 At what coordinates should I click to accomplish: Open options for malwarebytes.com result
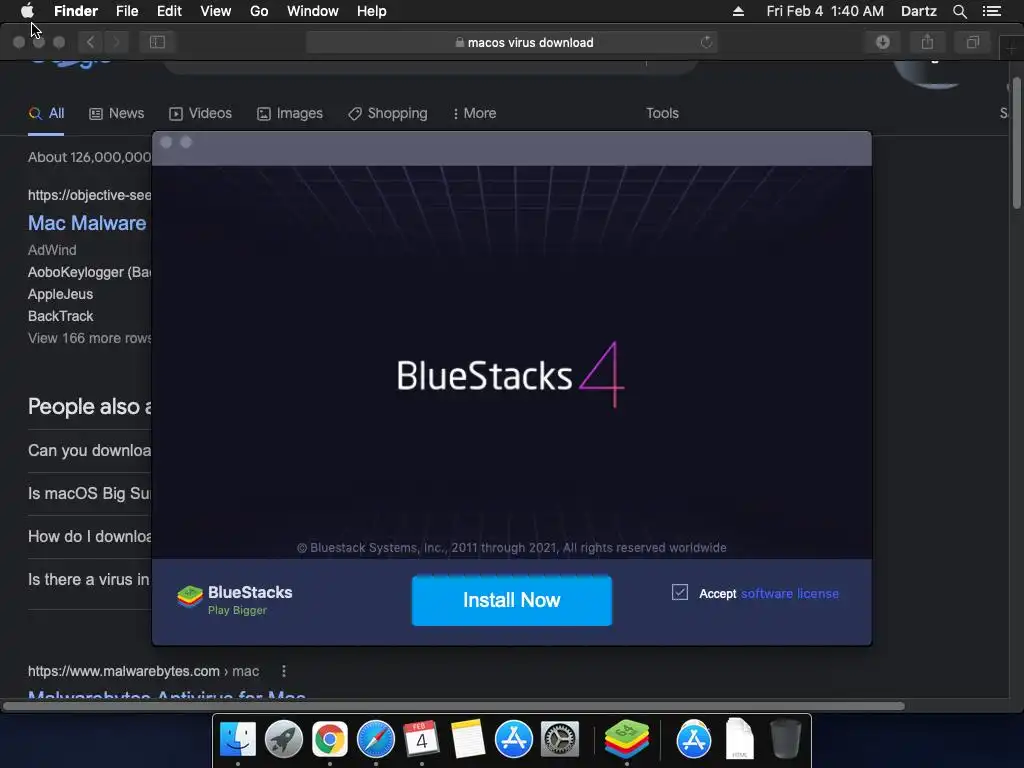[283, 671]
